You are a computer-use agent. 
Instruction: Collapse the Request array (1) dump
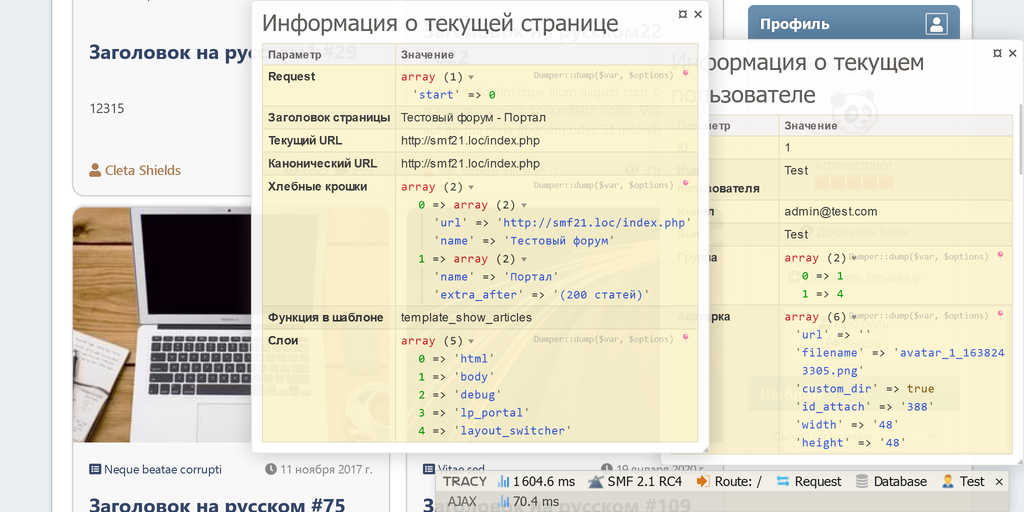pyautogui.click(x=471, y=77)
